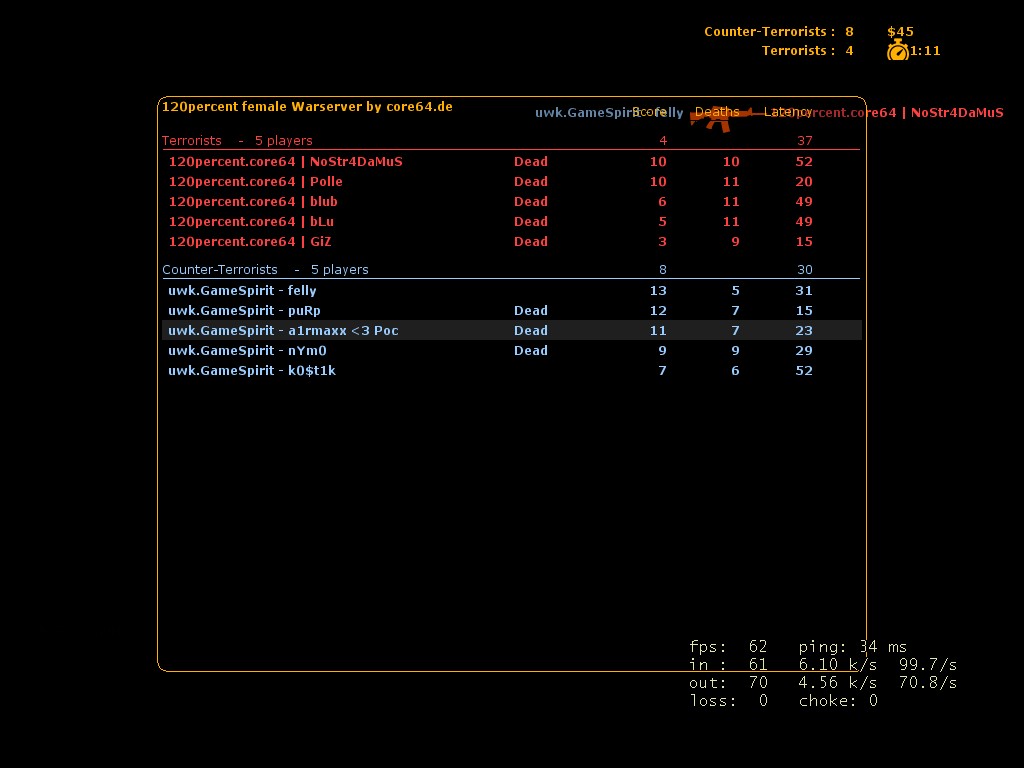This screenshot has height=768, width=1024.
Task: Click the round timer stopwatch icon
Action: pyautogui.click(x=897, y=51)
